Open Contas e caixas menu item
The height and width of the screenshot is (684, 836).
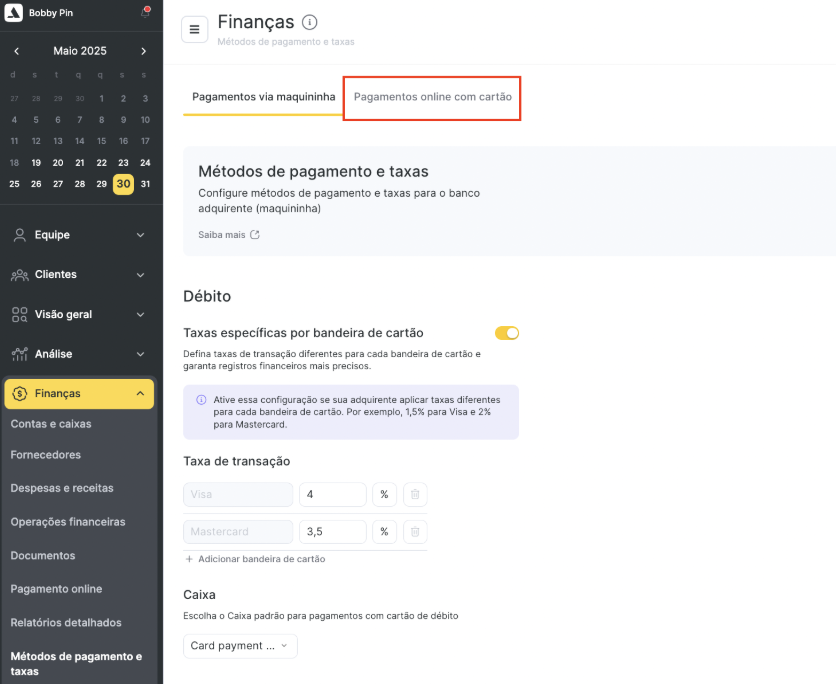tap(51, 424)
